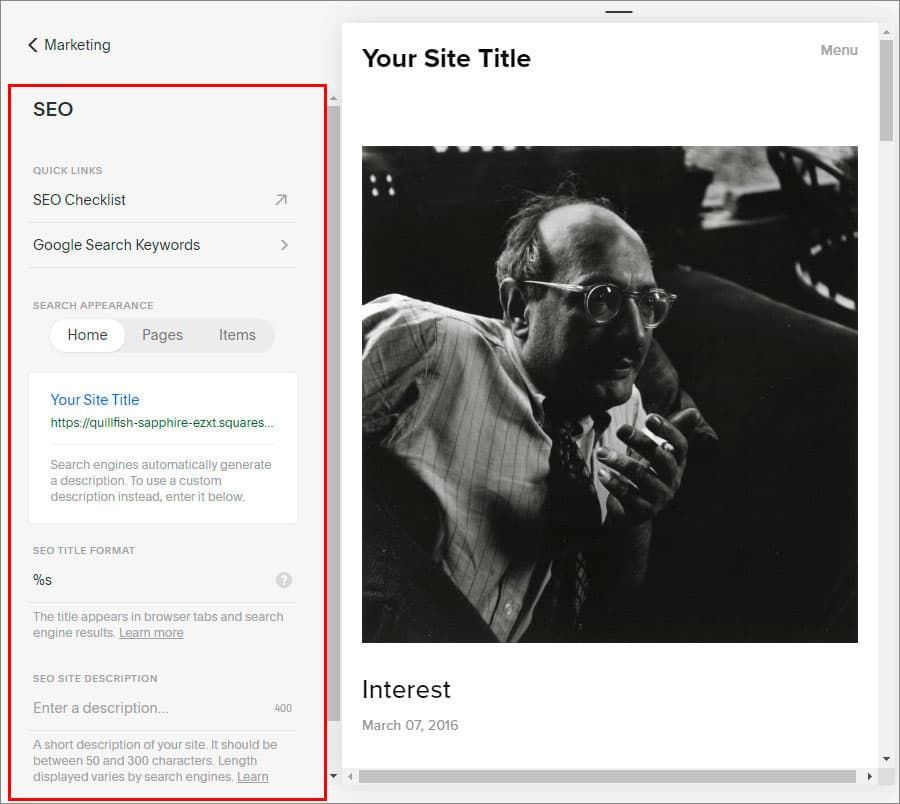
Task: Select the Home search appearance tab
Action: [87, 335]
